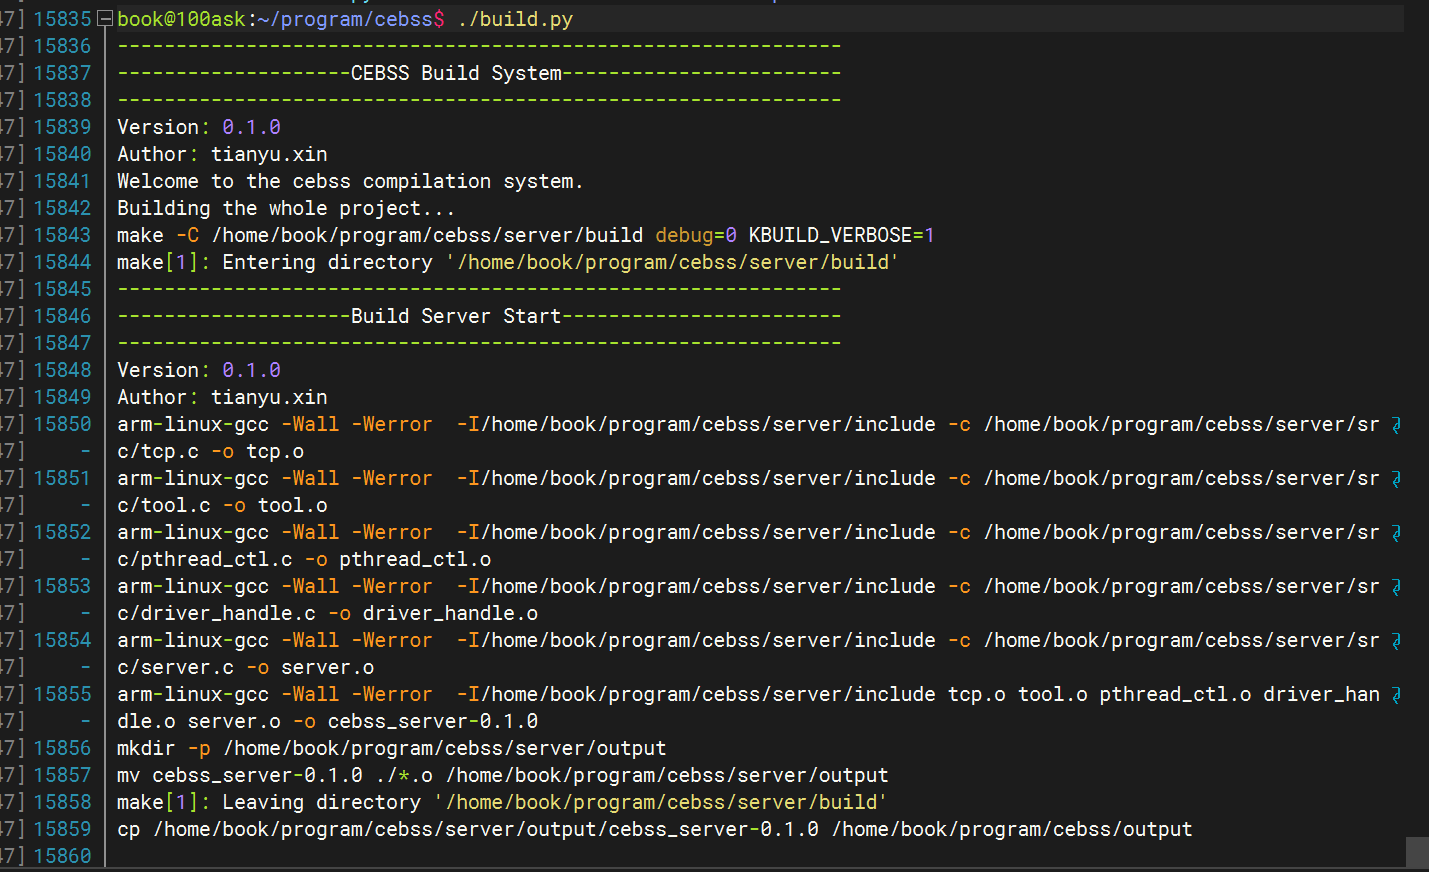
Task: Select line number 15839
Action: pos(62,126)
